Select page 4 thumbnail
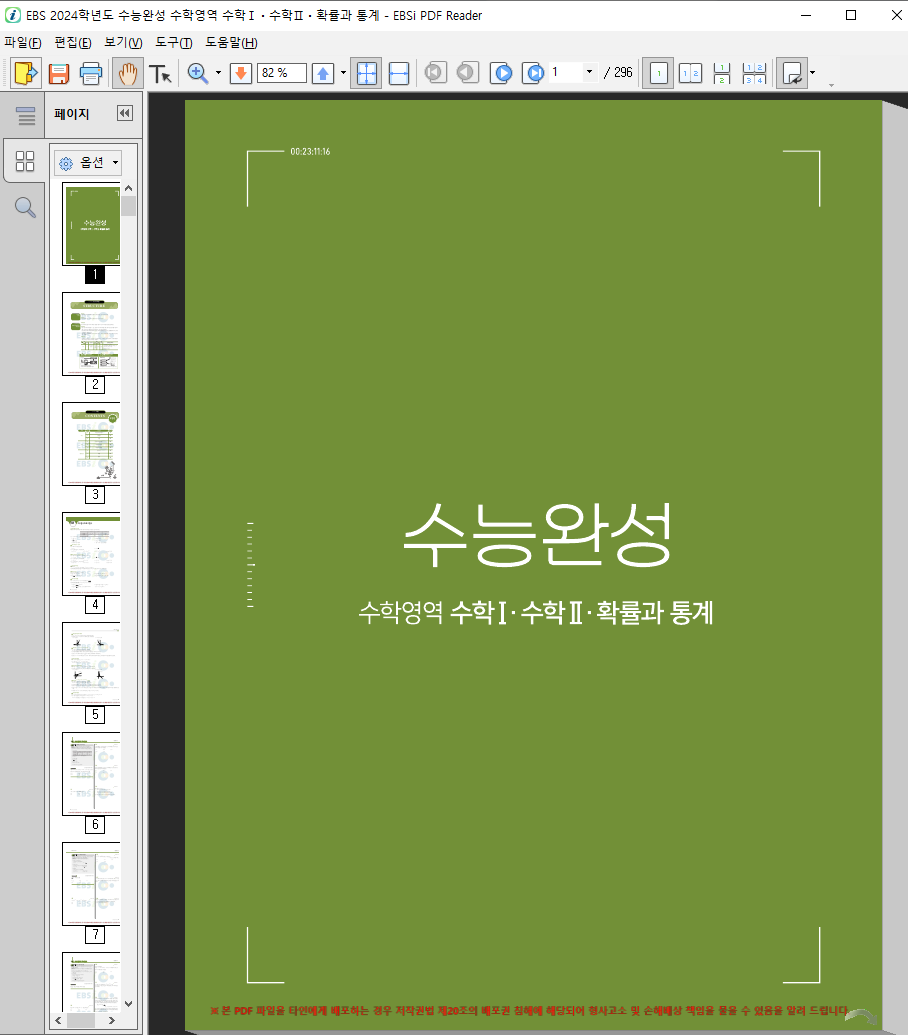The height and width of the screenshot is (1035, 908). [x=92, y=554]
